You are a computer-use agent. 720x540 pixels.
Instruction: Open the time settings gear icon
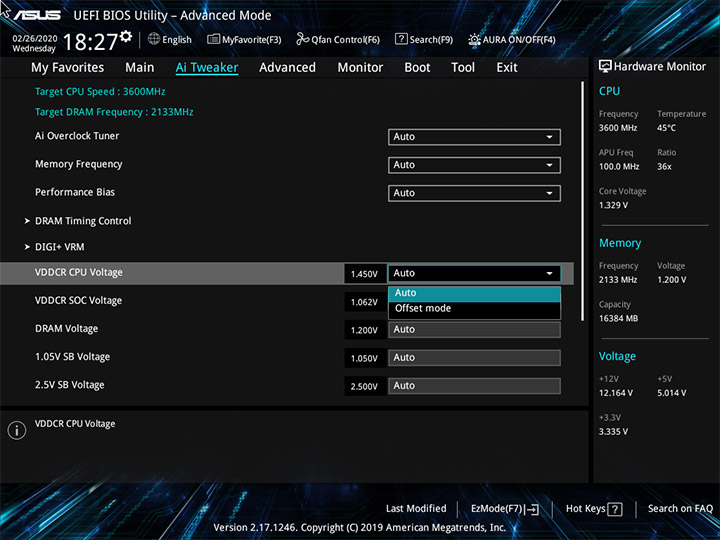point(126,36)
